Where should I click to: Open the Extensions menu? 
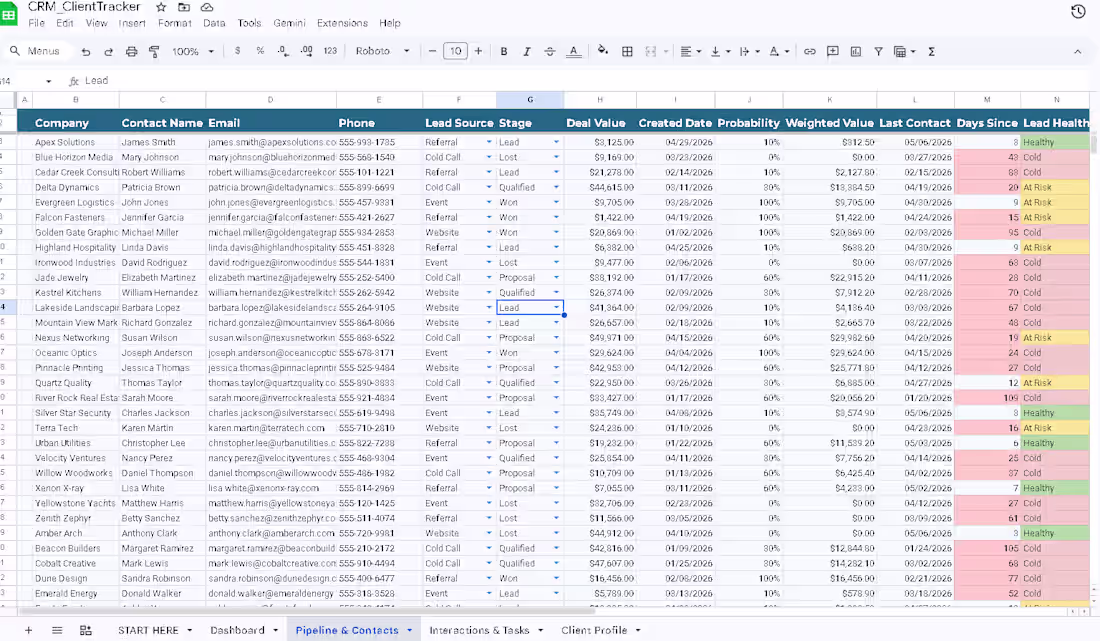click(x=342, y=23)
